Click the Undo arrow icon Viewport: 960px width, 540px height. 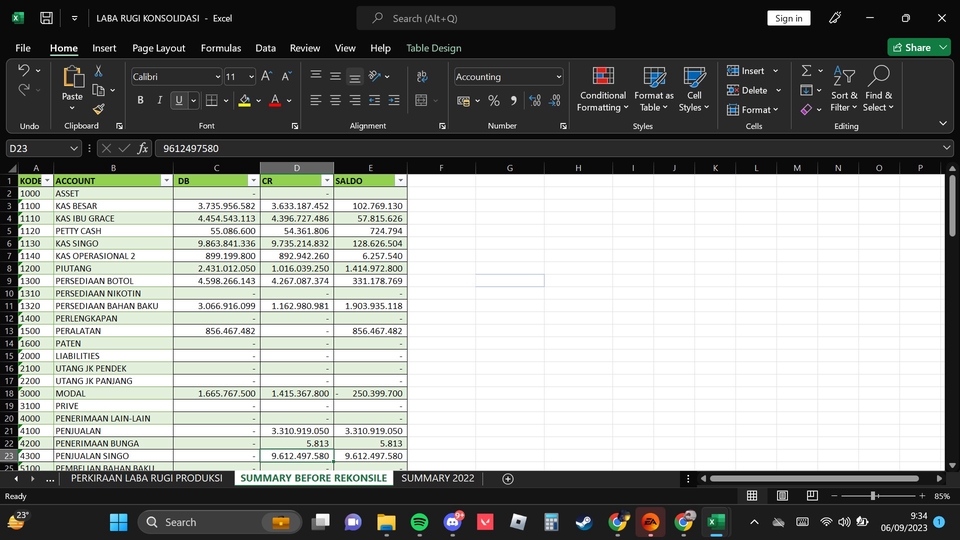[x=23, y=70]
